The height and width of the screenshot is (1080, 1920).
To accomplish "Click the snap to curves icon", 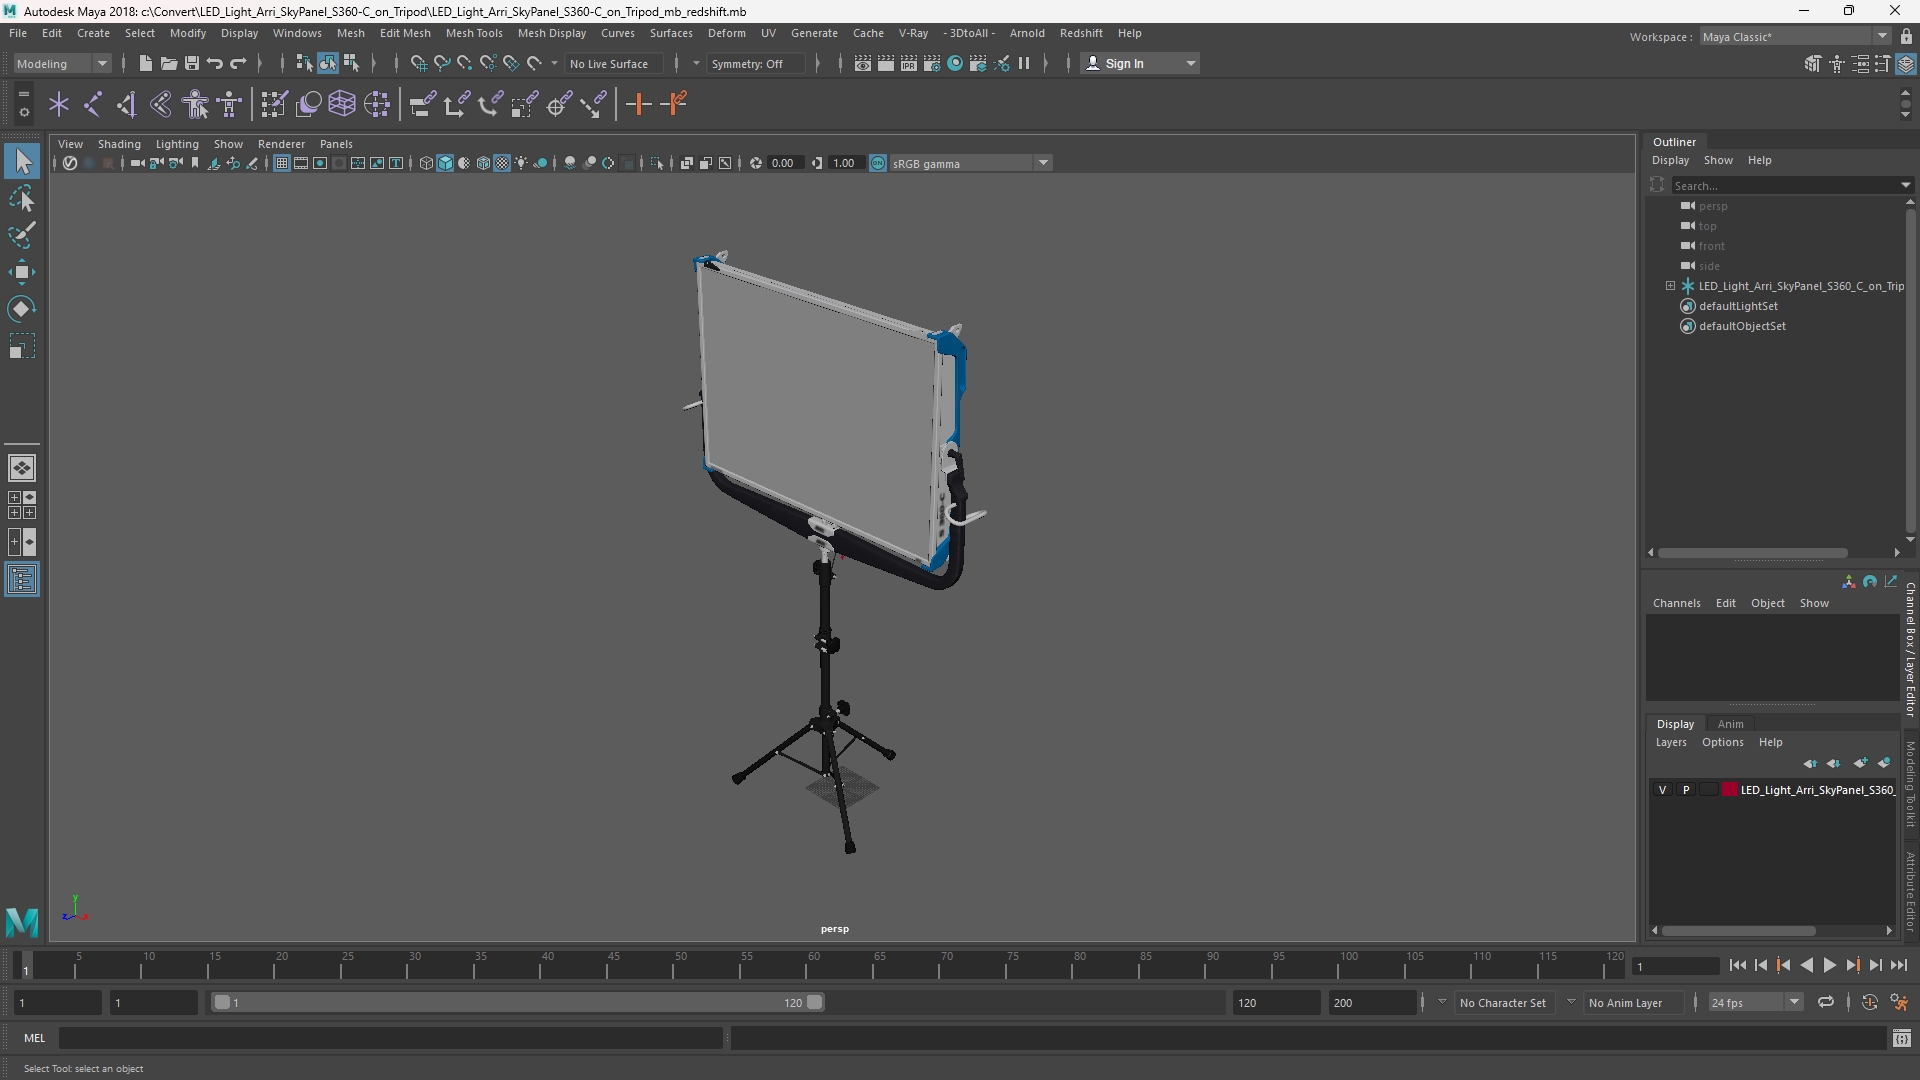I will [x=441, y=63].
